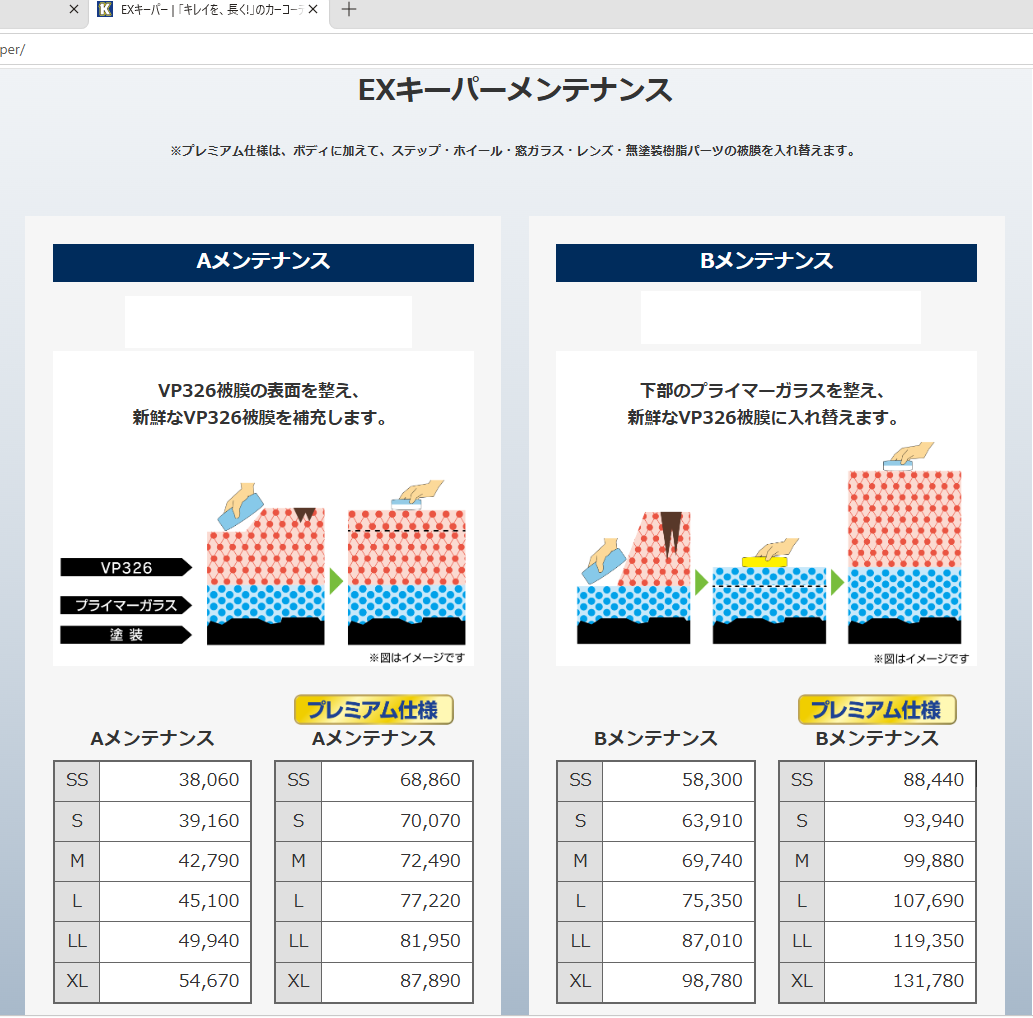Click the Aメンテナンス coating diagram image

tap(263, 508)
